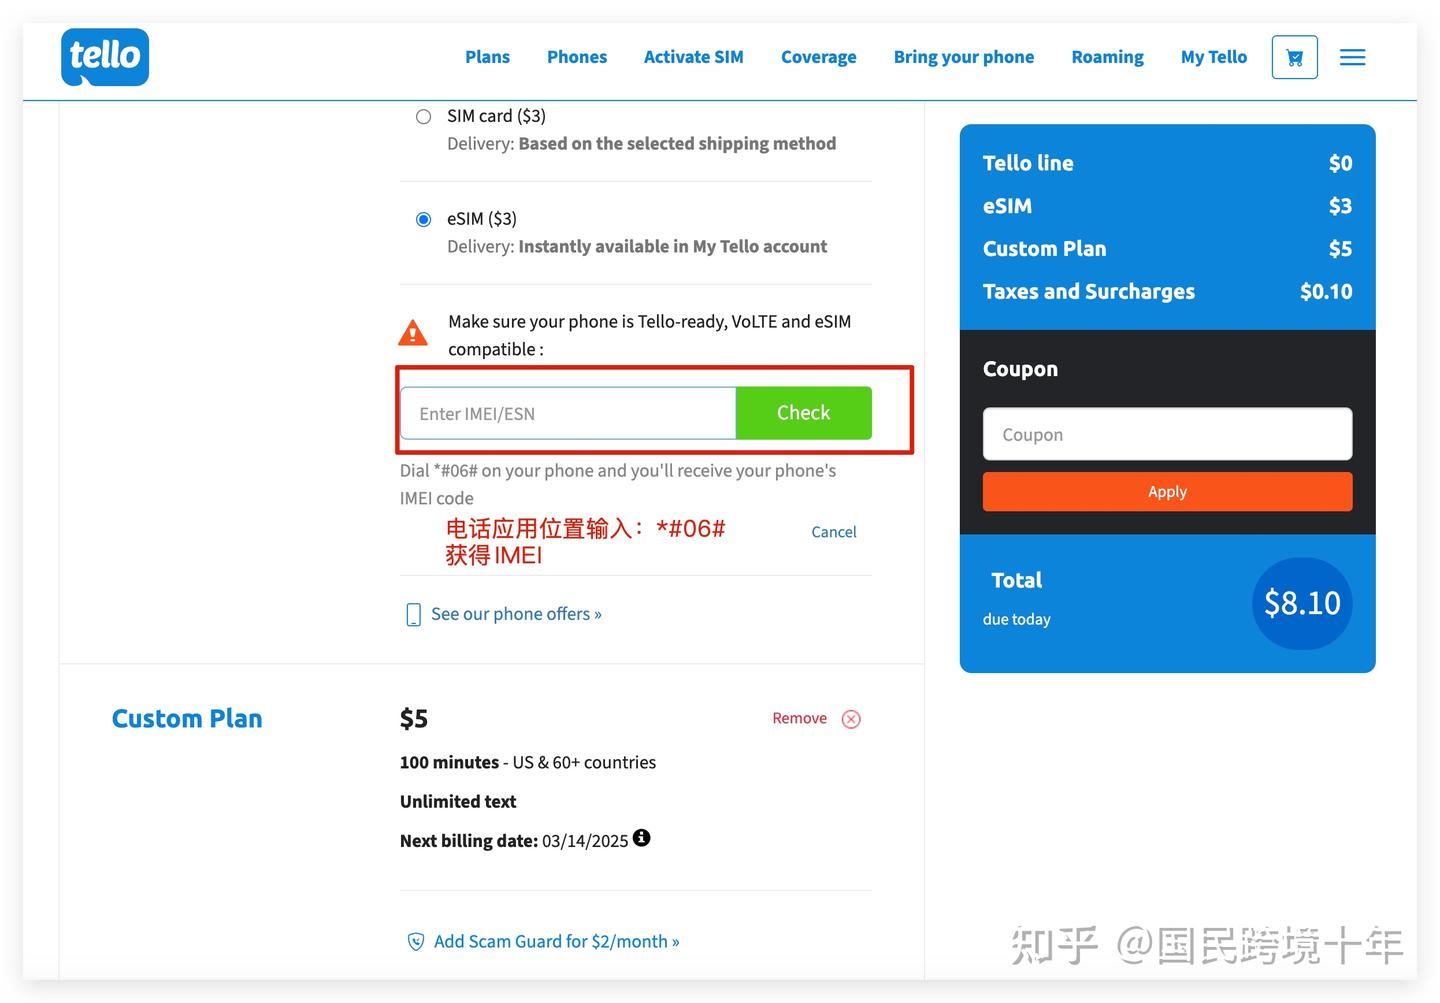Image resolution: width=1440 pixels, height=1003 pixels.
Task: Click the Dial *#06# instruction text
Action: [618, 485]
